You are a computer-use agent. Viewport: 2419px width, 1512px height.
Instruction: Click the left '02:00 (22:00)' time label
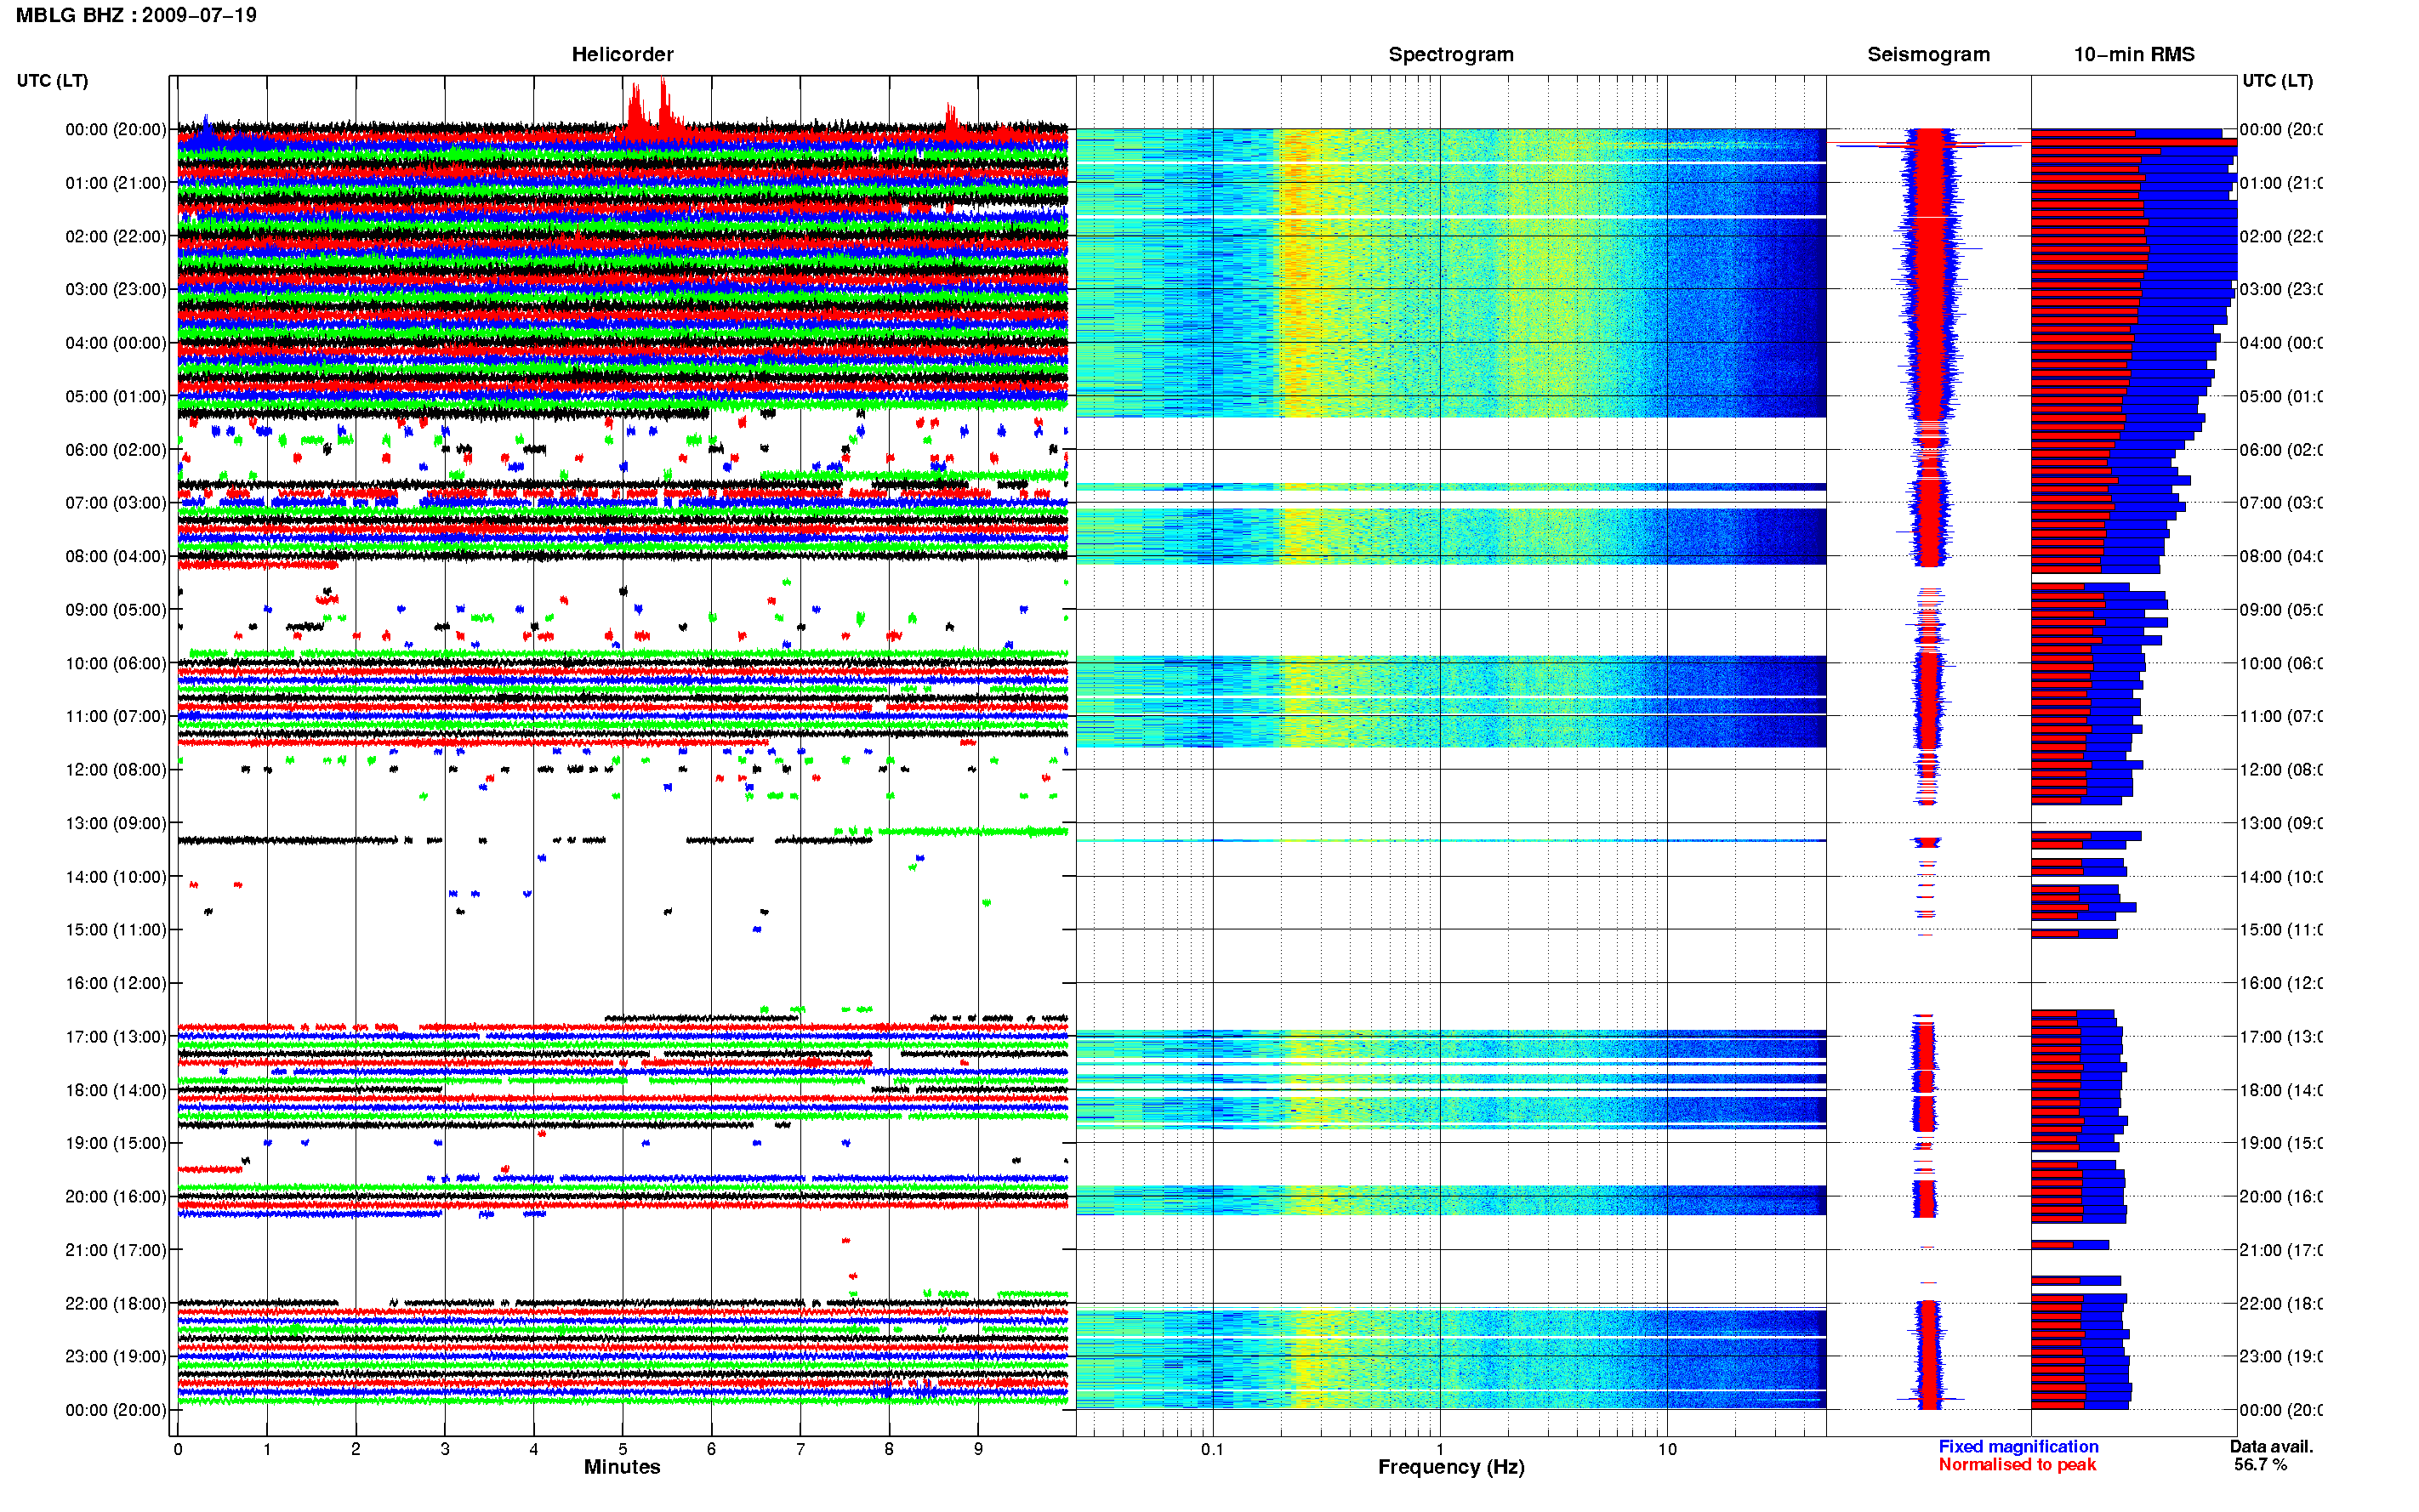click(x=116, y=236)
